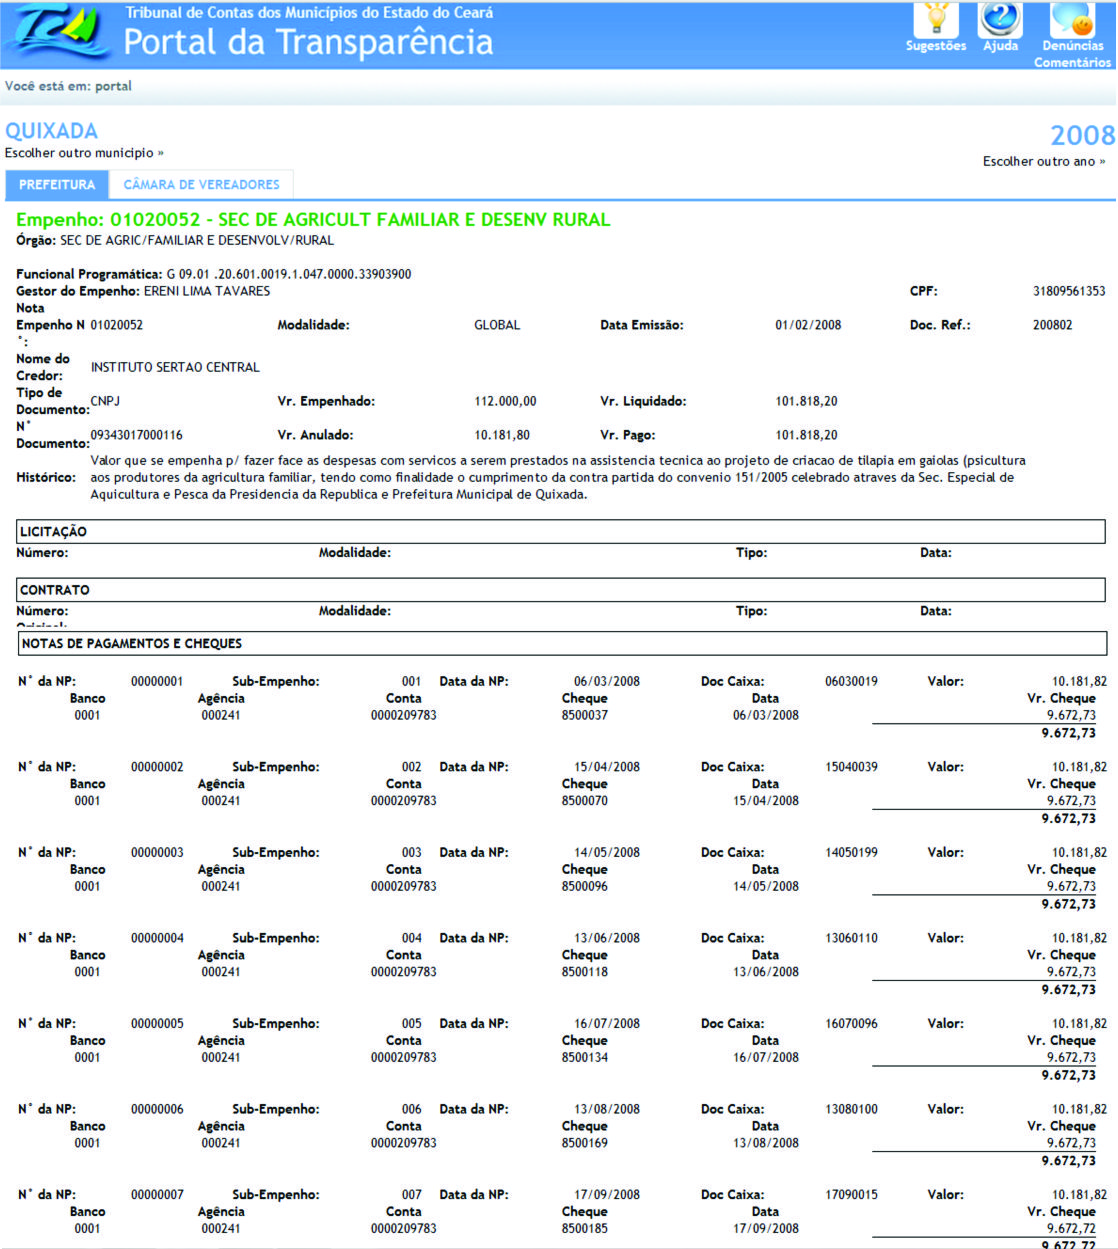Click the Portal da Transparência title
1118x1249 pixels.
pos(308,42)
